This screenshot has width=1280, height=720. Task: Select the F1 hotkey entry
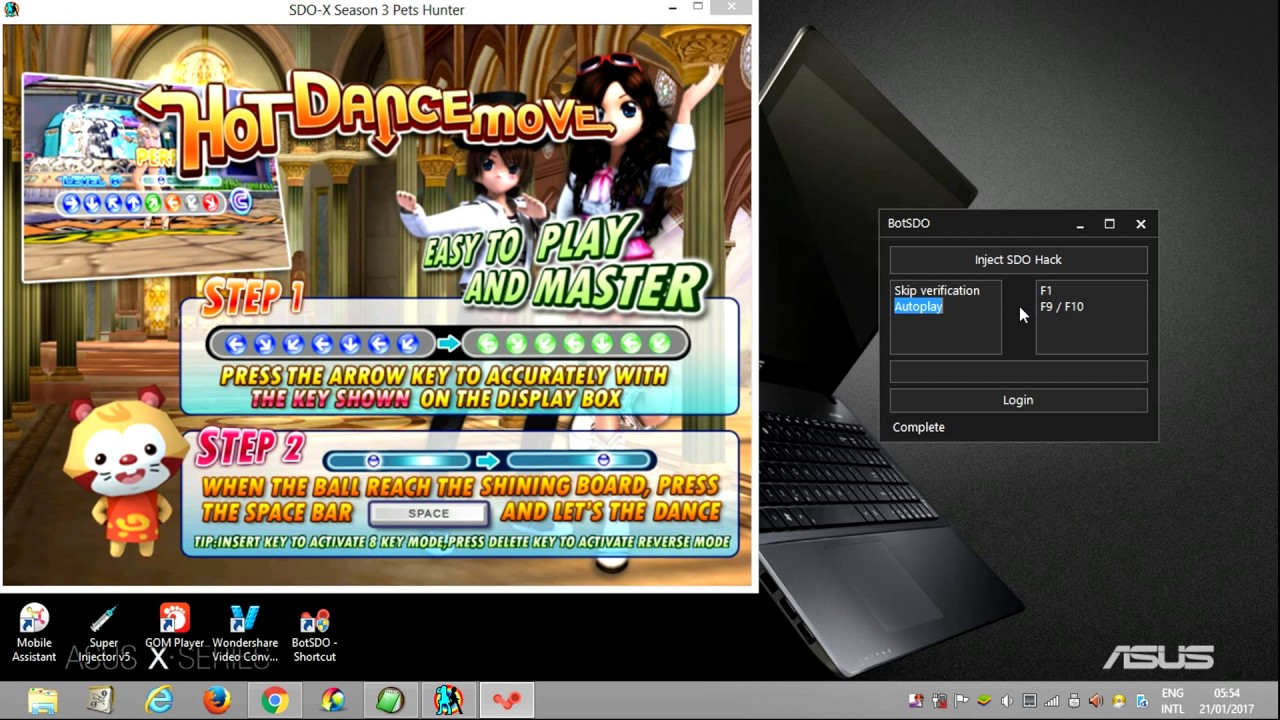coord(1046,291)
